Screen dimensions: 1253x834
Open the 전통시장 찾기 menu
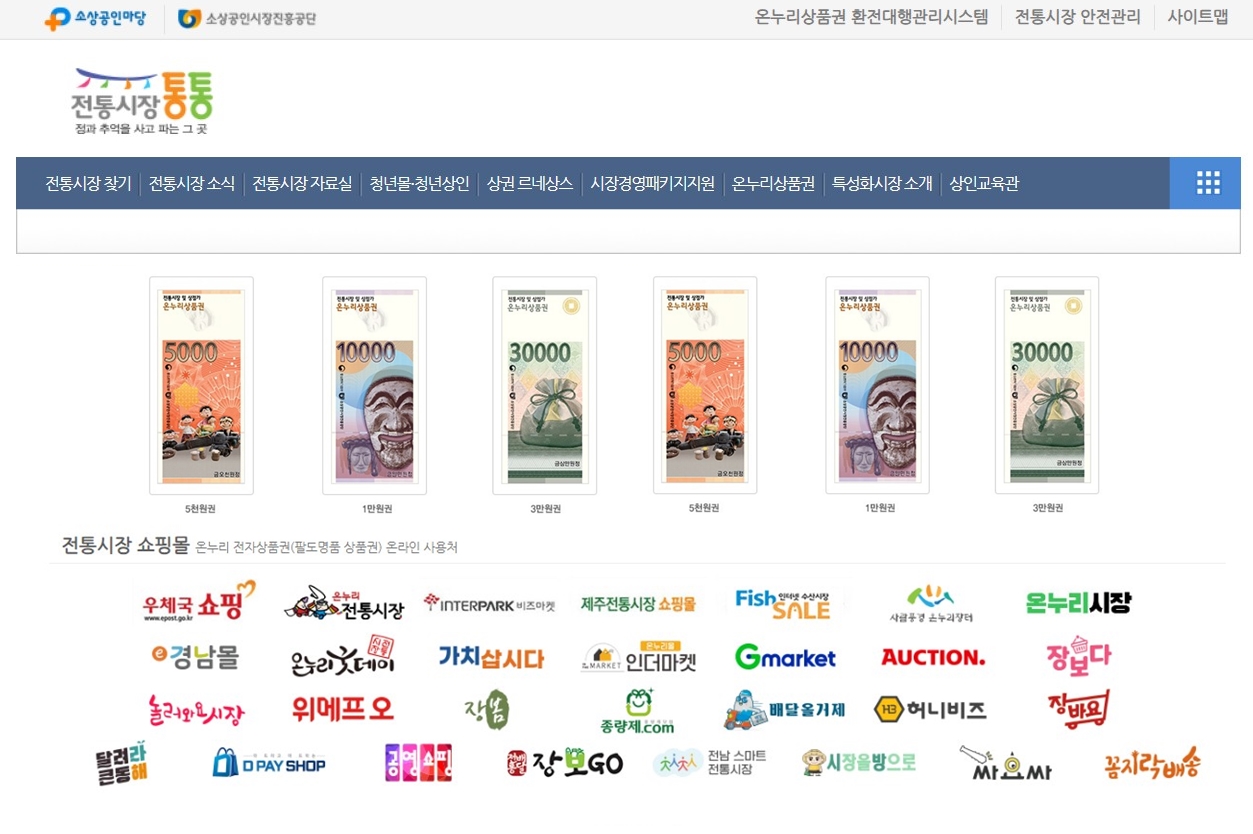click(88, 184)
